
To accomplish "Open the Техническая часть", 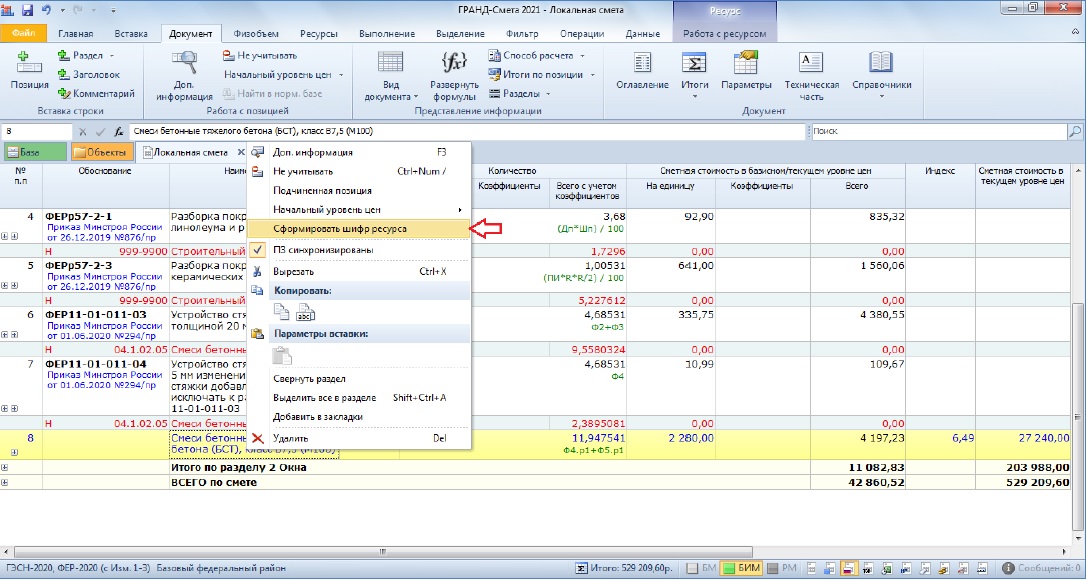I will (812, 76).
